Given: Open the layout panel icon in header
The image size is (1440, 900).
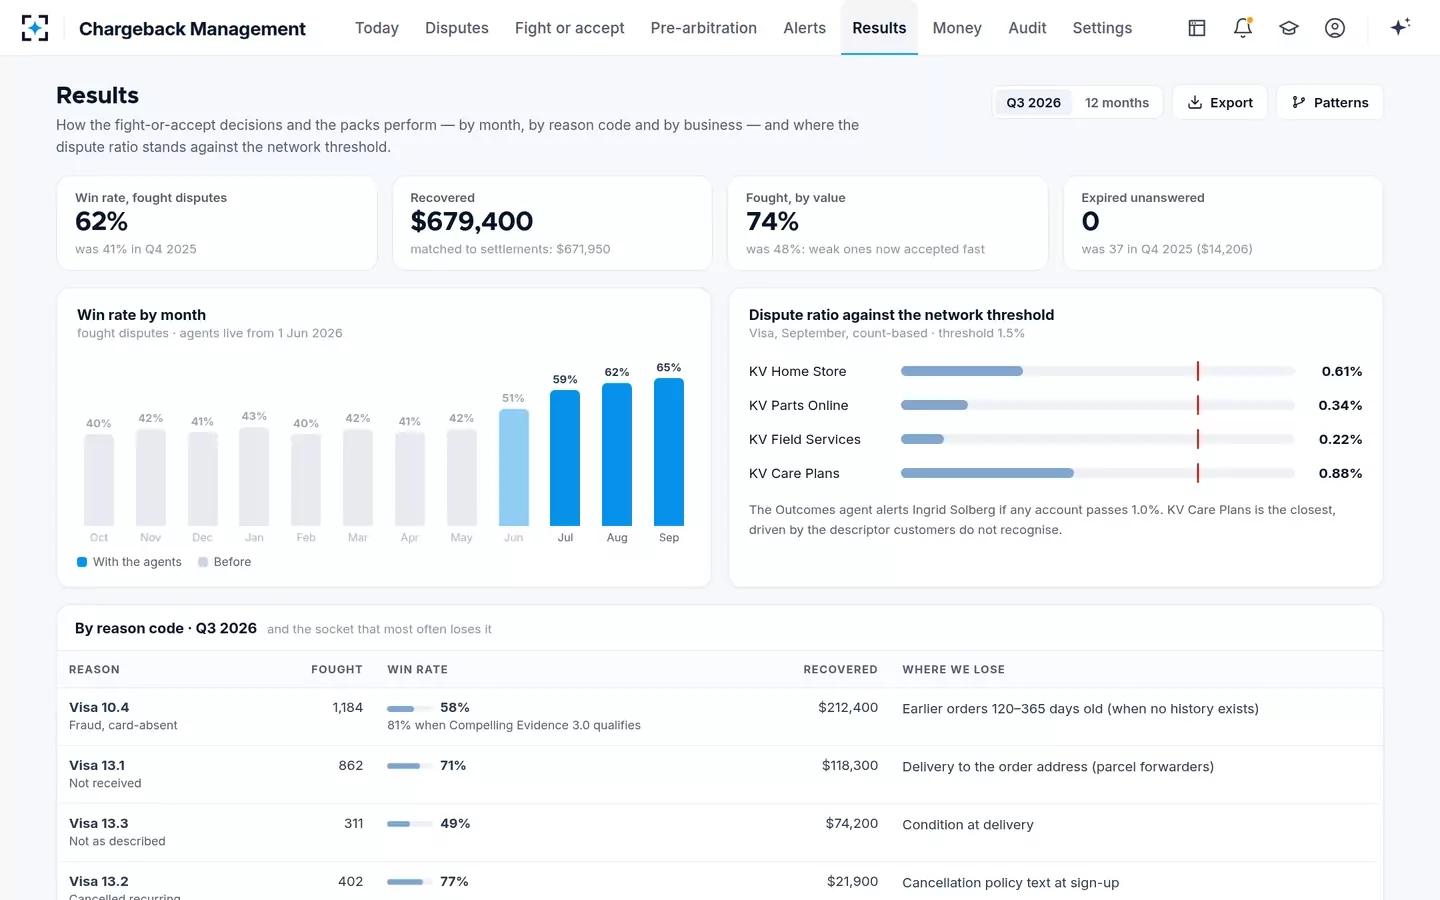Looking at the screenshot, I should (1197, 28).
